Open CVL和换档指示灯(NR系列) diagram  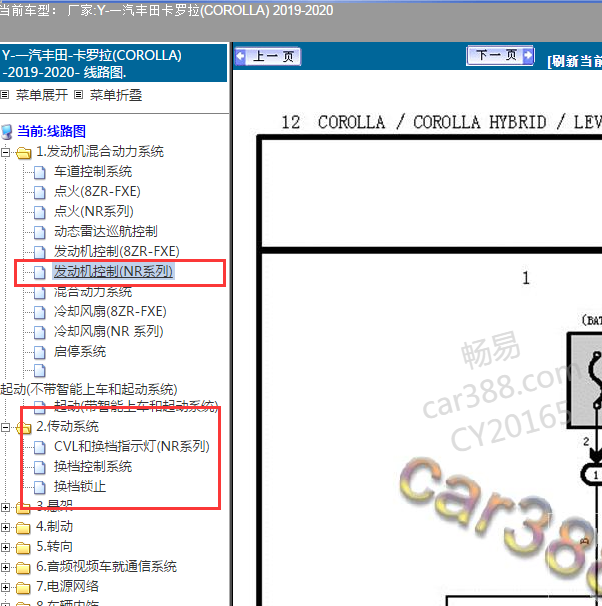(132, 447)
